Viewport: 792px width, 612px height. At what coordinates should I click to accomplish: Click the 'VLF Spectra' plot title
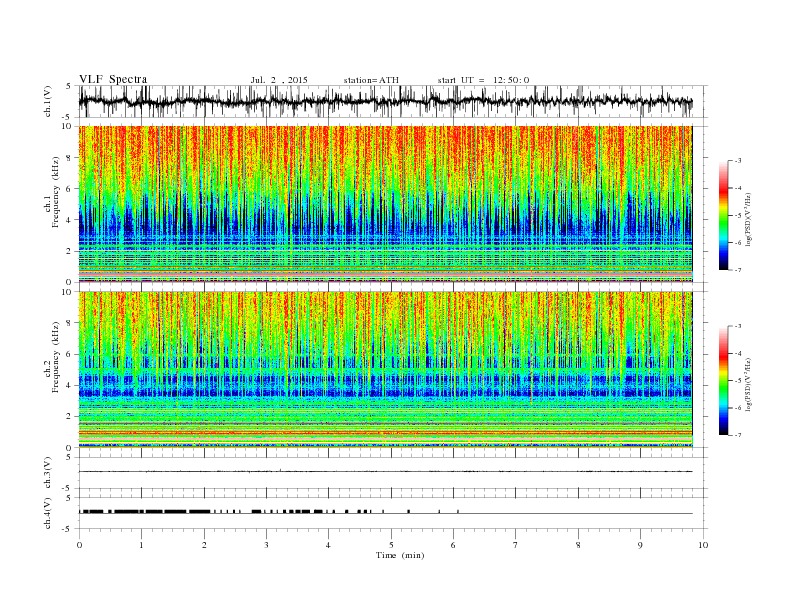click(113, 80)
